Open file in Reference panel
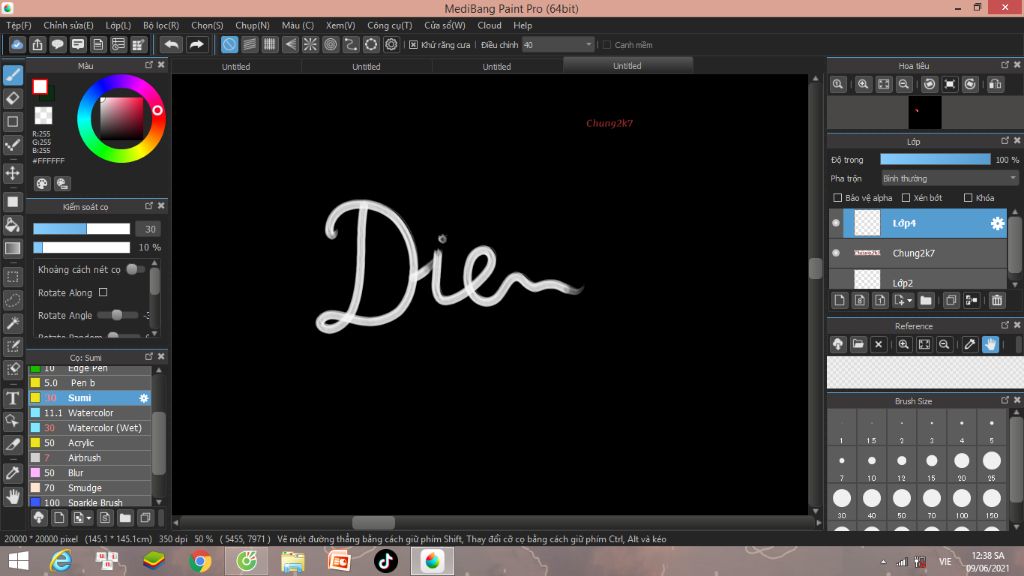The width and height of the screenshot is (1024, 576). coord(858,344)
